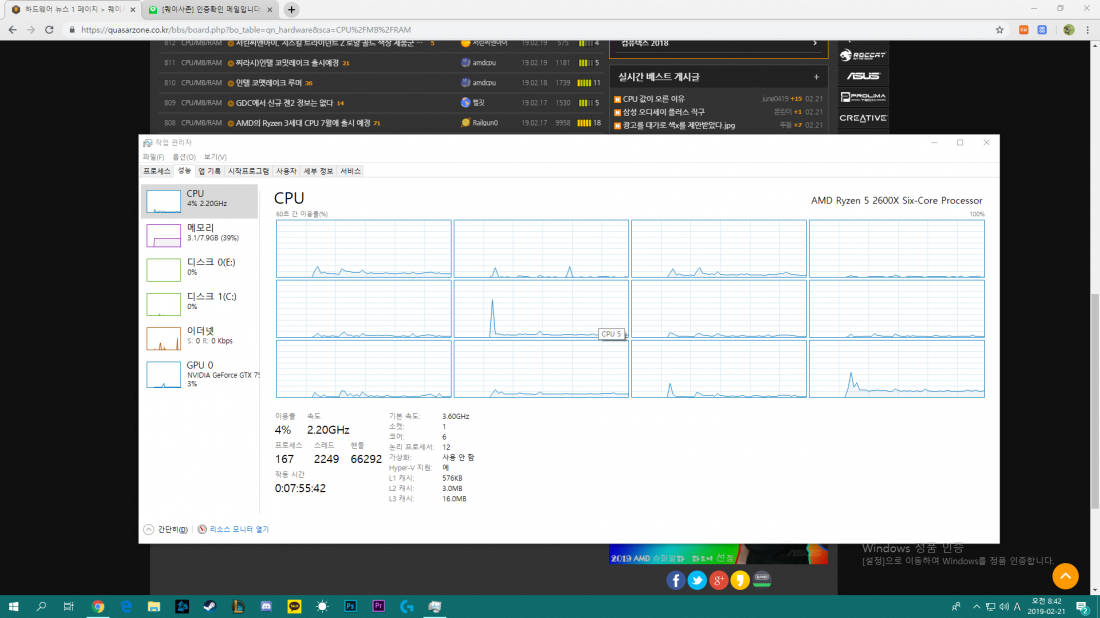This screenshot has width=1100, height=618.
Task: Switch to the 세부 정보 tab
Action: tap(318, 171)
